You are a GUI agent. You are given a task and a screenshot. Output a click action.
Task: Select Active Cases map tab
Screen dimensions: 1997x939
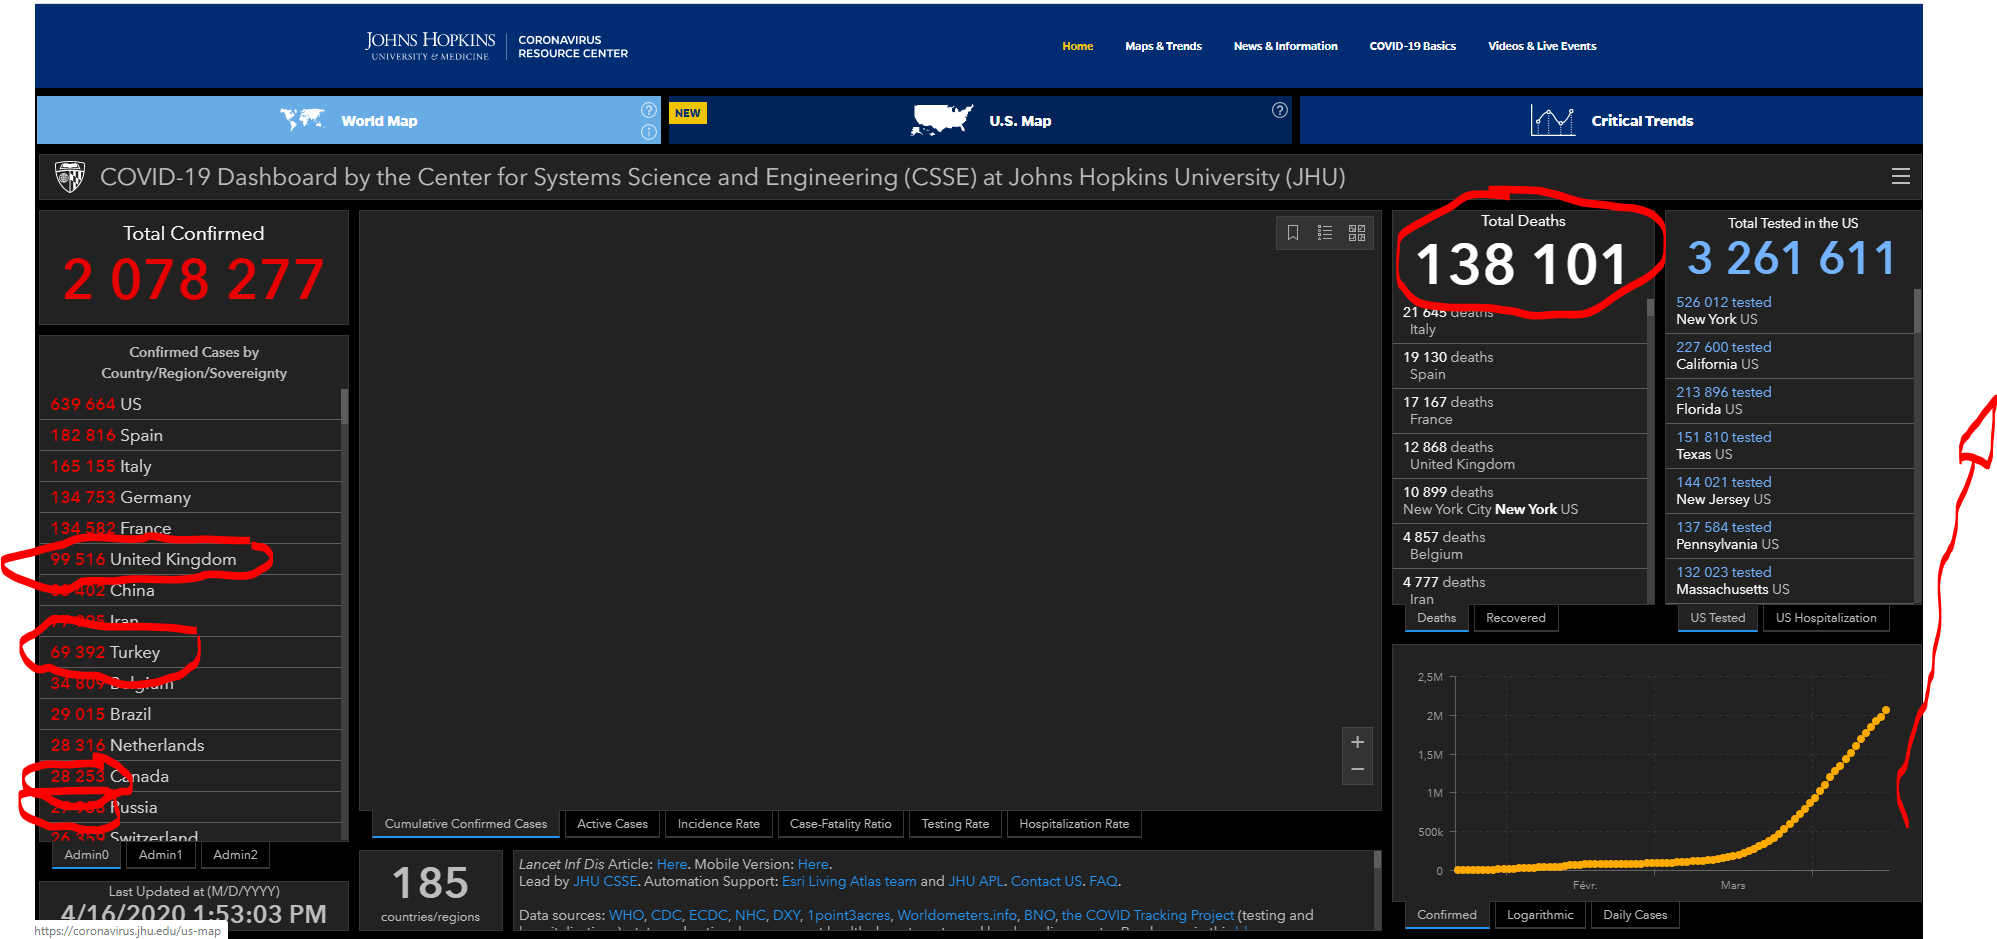point(612,824)
